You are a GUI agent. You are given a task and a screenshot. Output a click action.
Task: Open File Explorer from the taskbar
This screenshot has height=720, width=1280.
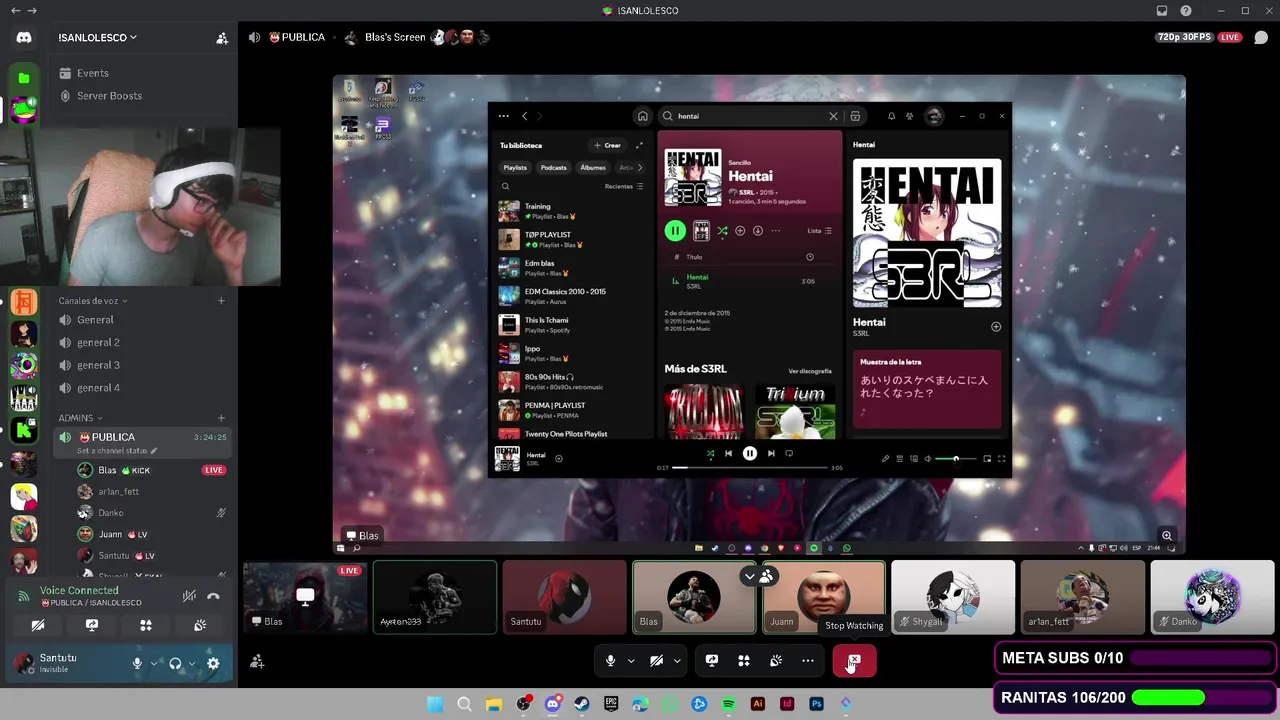tap(493, 704)
